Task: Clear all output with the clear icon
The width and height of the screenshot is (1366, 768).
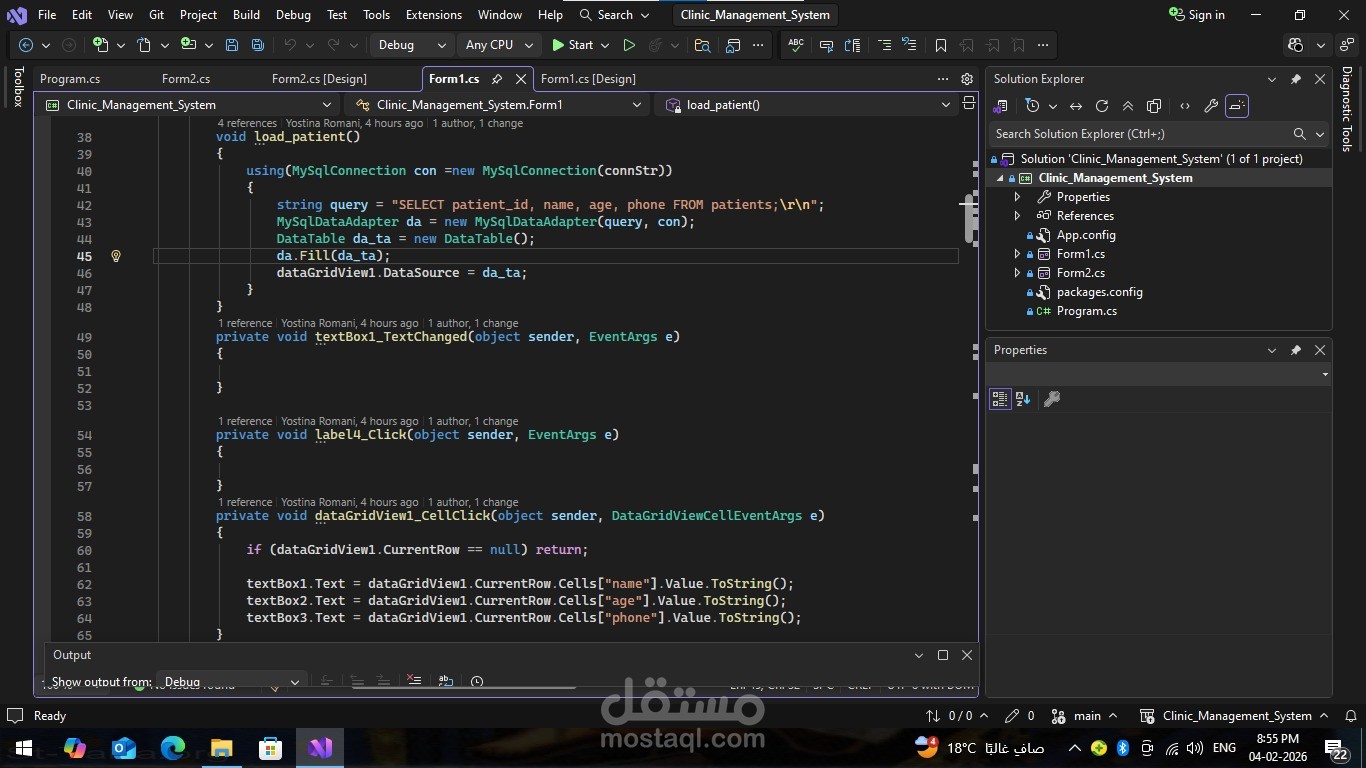Action: 414,681
